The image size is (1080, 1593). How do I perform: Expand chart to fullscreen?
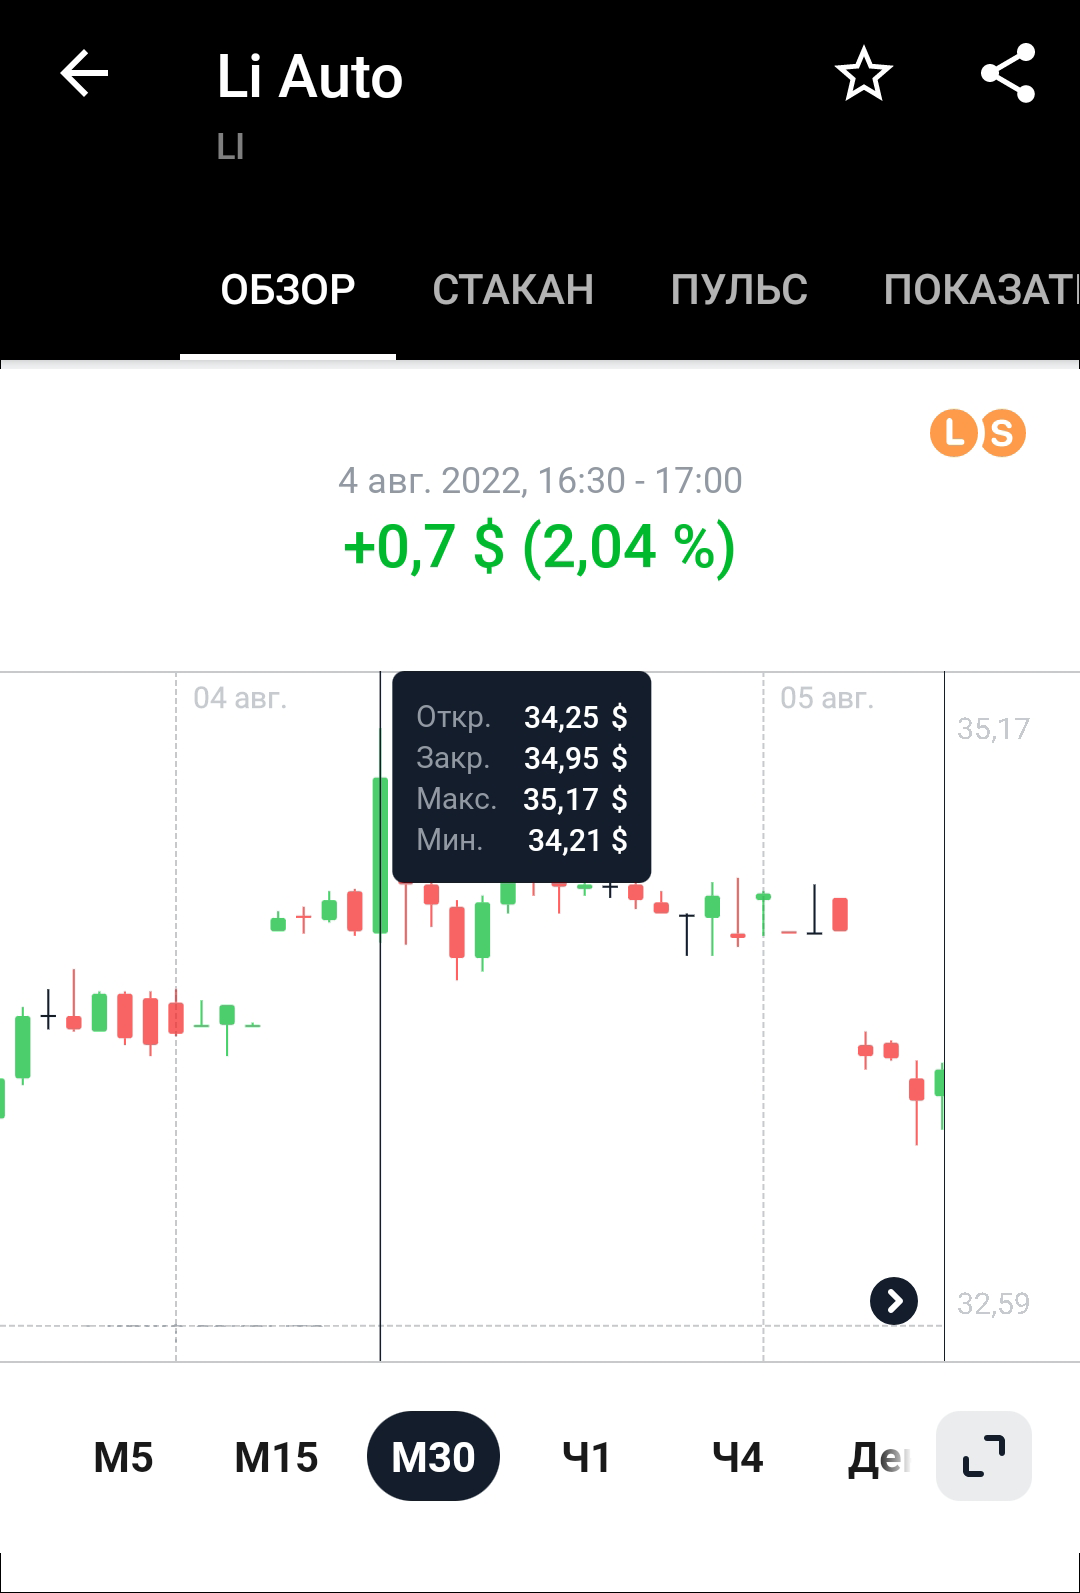[984, 1456]
